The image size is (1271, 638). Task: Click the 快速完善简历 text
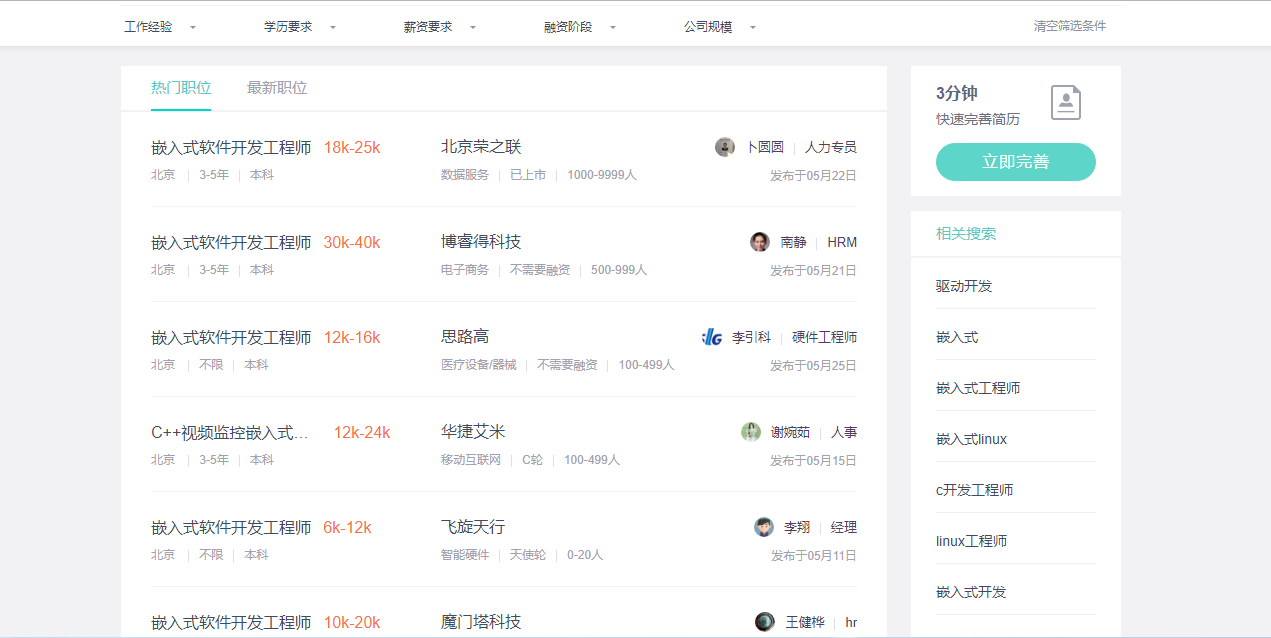pos(978,119)
